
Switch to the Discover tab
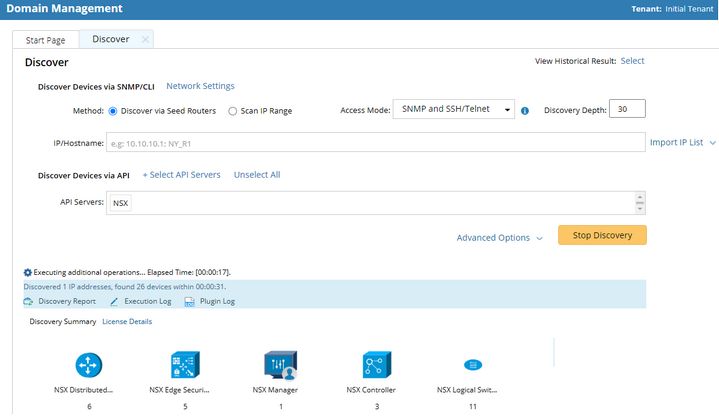(111, 39)
